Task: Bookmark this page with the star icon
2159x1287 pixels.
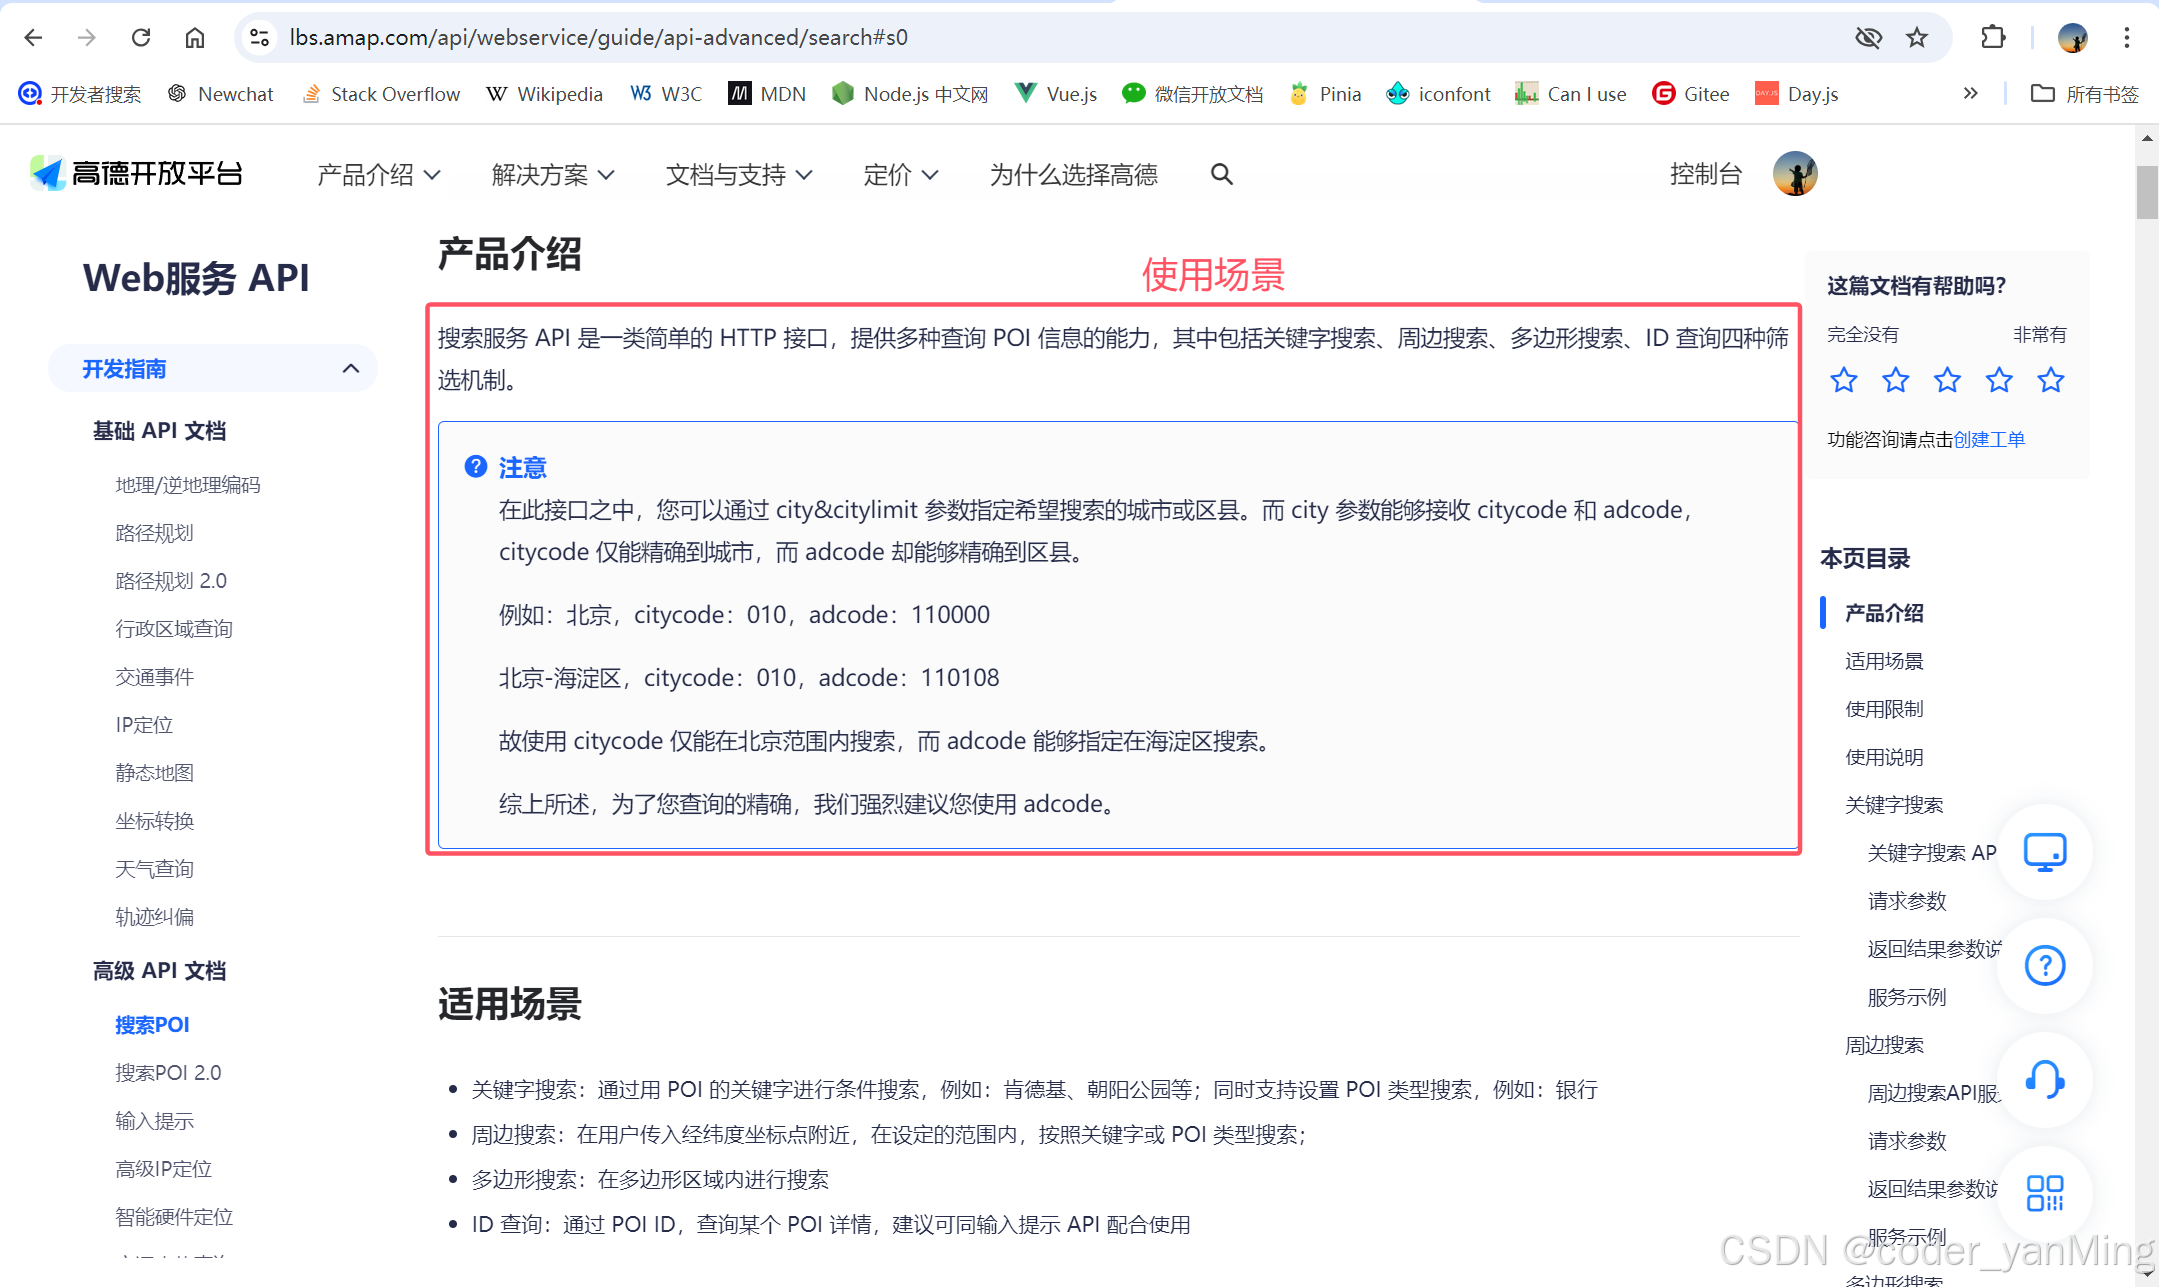Action: point(1917,38)
